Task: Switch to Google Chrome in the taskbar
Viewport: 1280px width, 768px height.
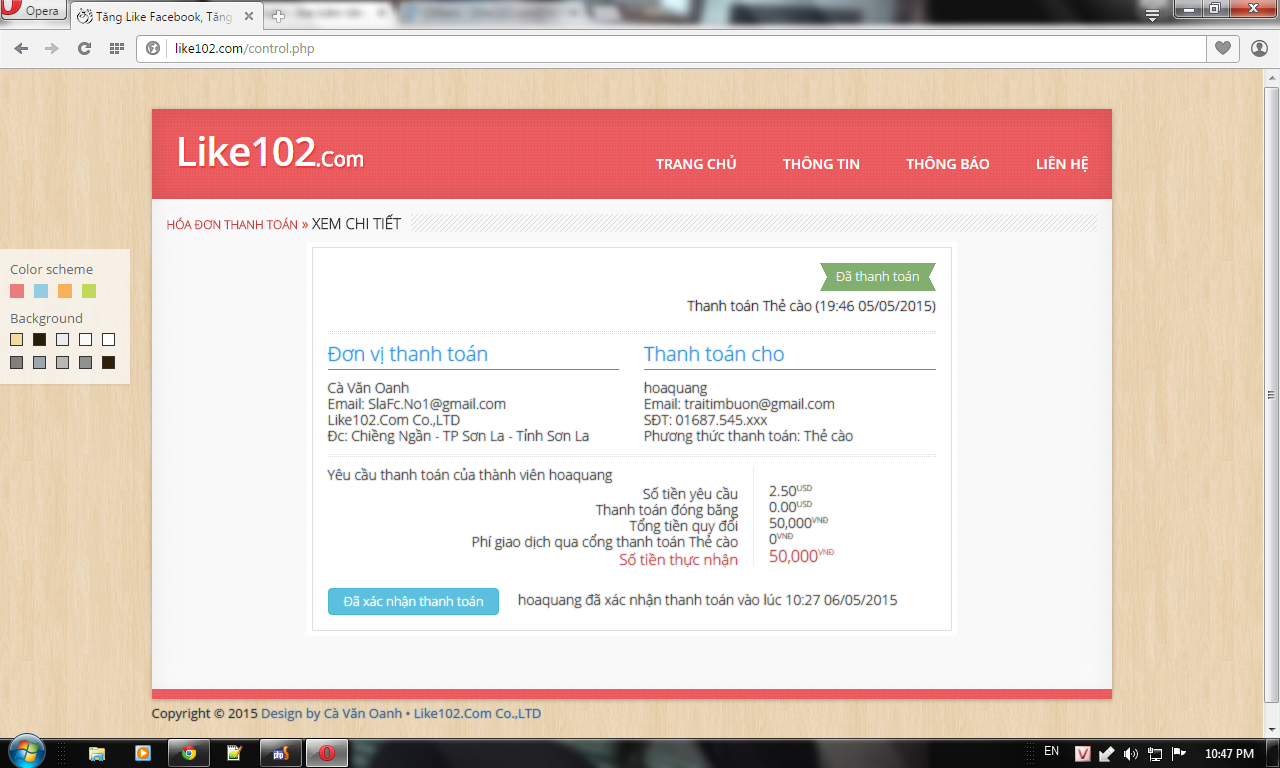Action: click(x=189, y=753)
